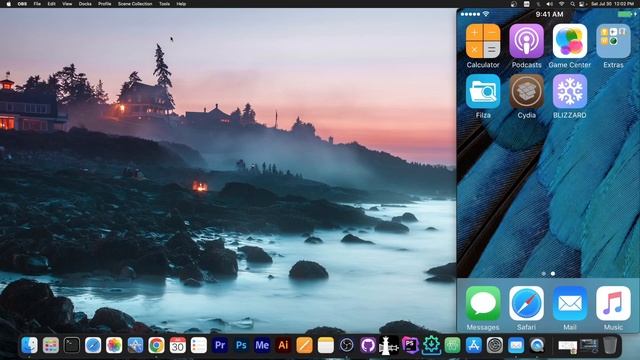Open the View menu

pos(67,4)
